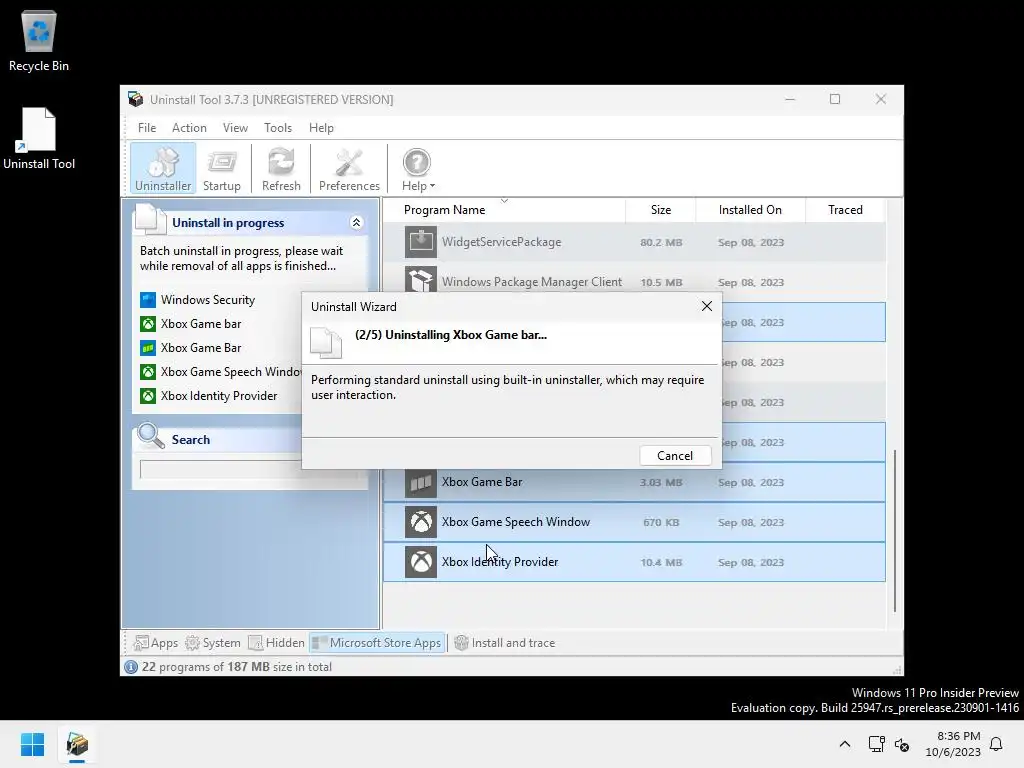This screenshot has height=768, width=1024.
Task: Open the Help toolbar dropdown
Action: pos(418,168)
